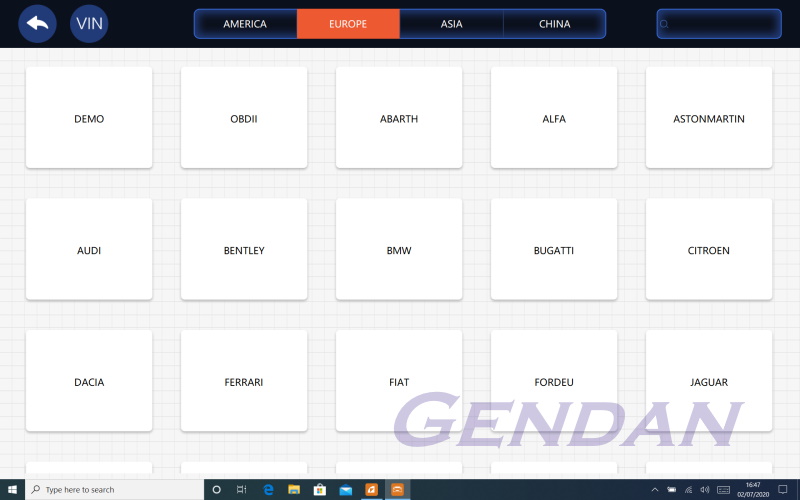
Task: Pick the CITROEN brand tile
Action: (x=709, y=249)
